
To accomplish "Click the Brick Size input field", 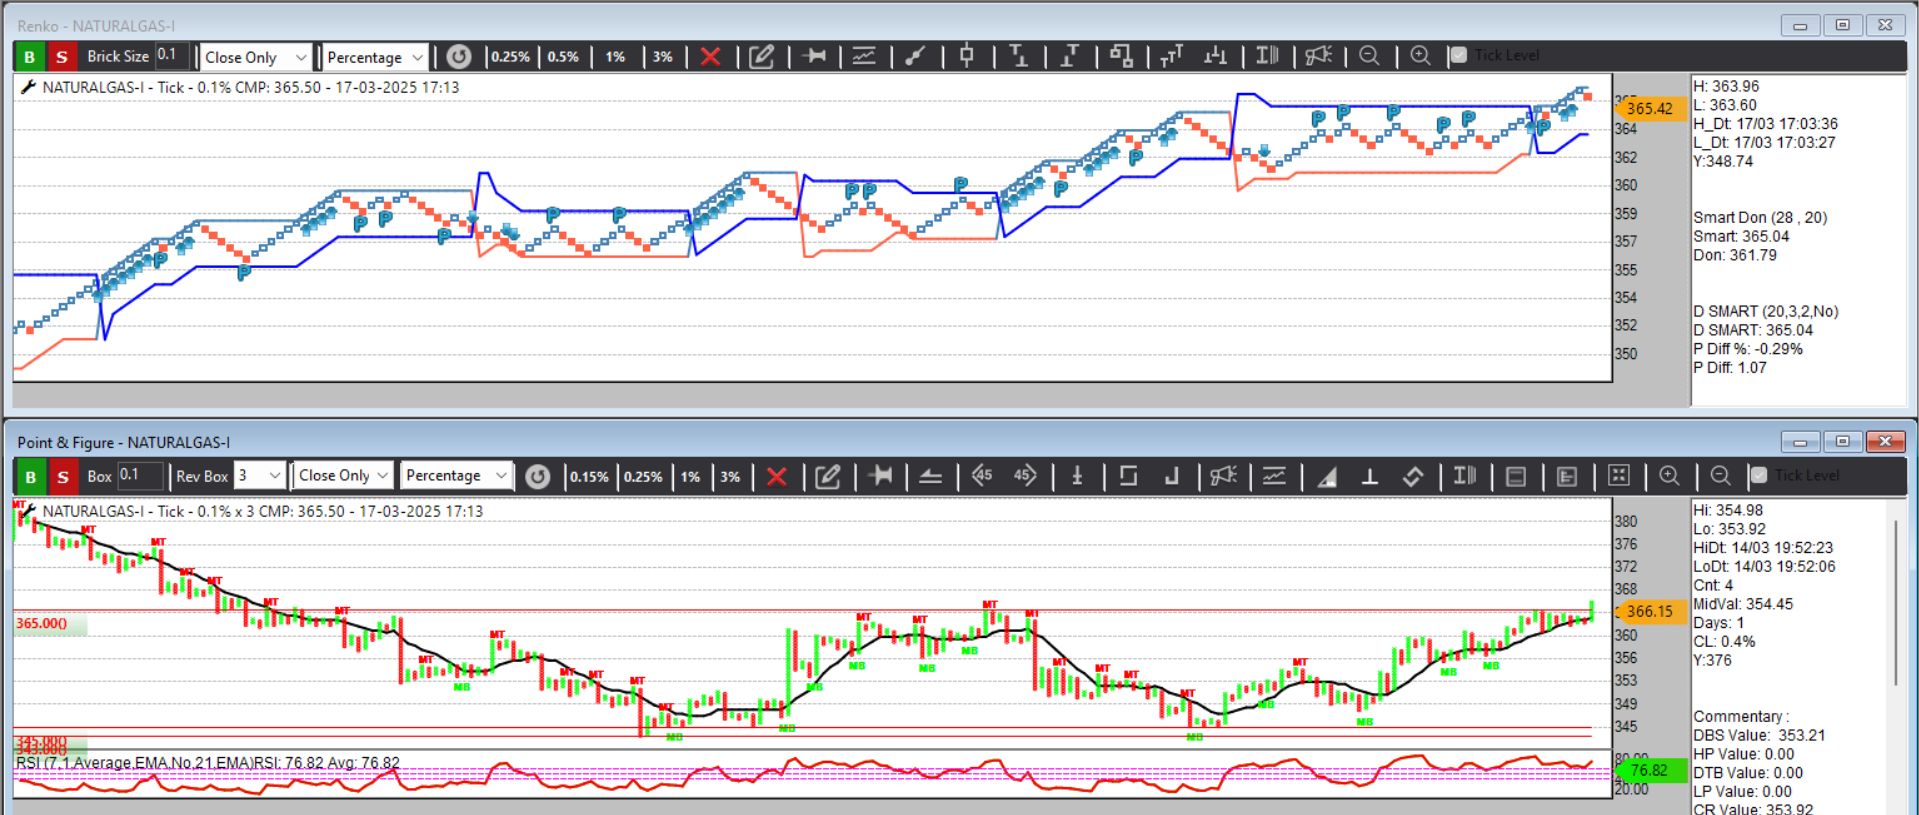I will 171,56.
